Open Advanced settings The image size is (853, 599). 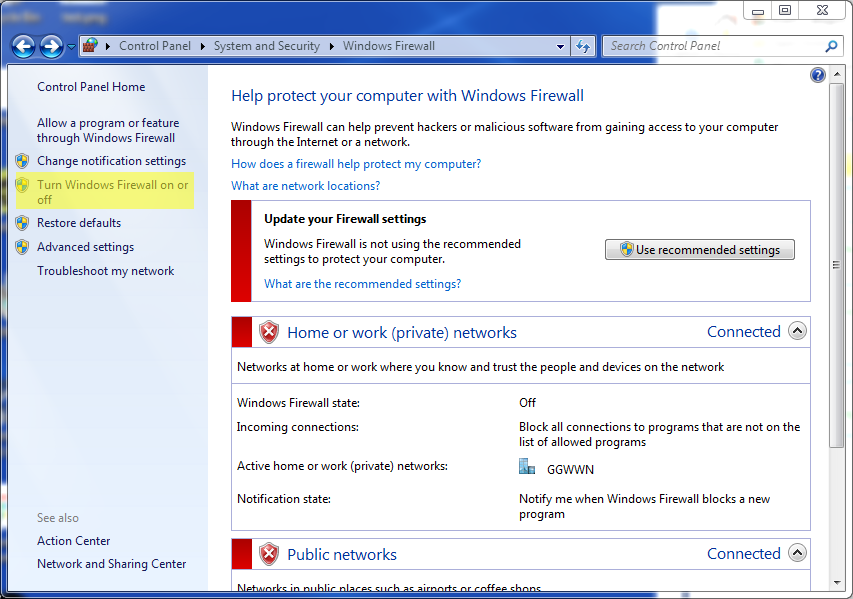click(85, 247)
